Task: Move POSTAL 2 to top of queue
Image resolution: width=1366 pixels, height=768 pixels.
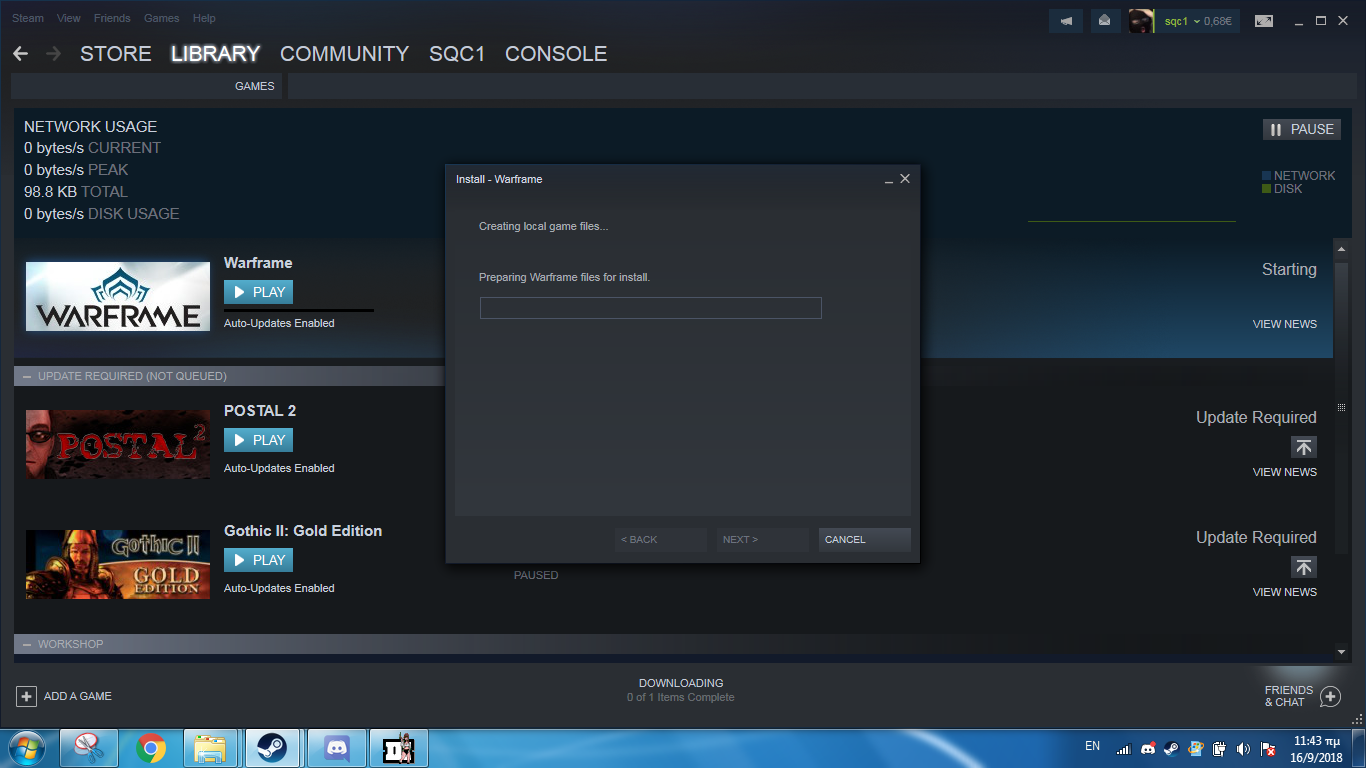Action: (x=1303, y=447)
